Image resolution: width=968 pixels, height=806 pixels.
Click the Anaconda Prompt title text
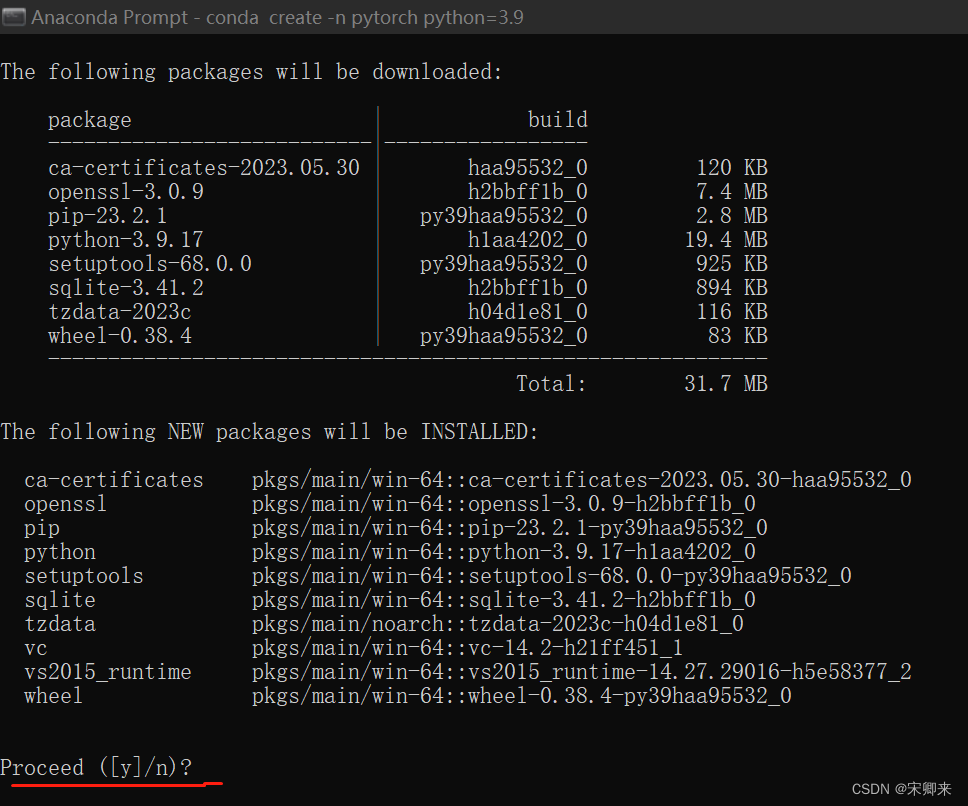110,16
